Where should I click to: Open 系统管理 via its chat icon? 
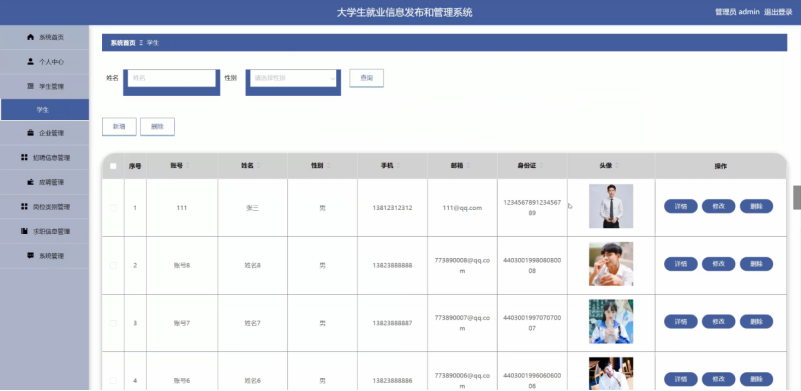(31, 256)
